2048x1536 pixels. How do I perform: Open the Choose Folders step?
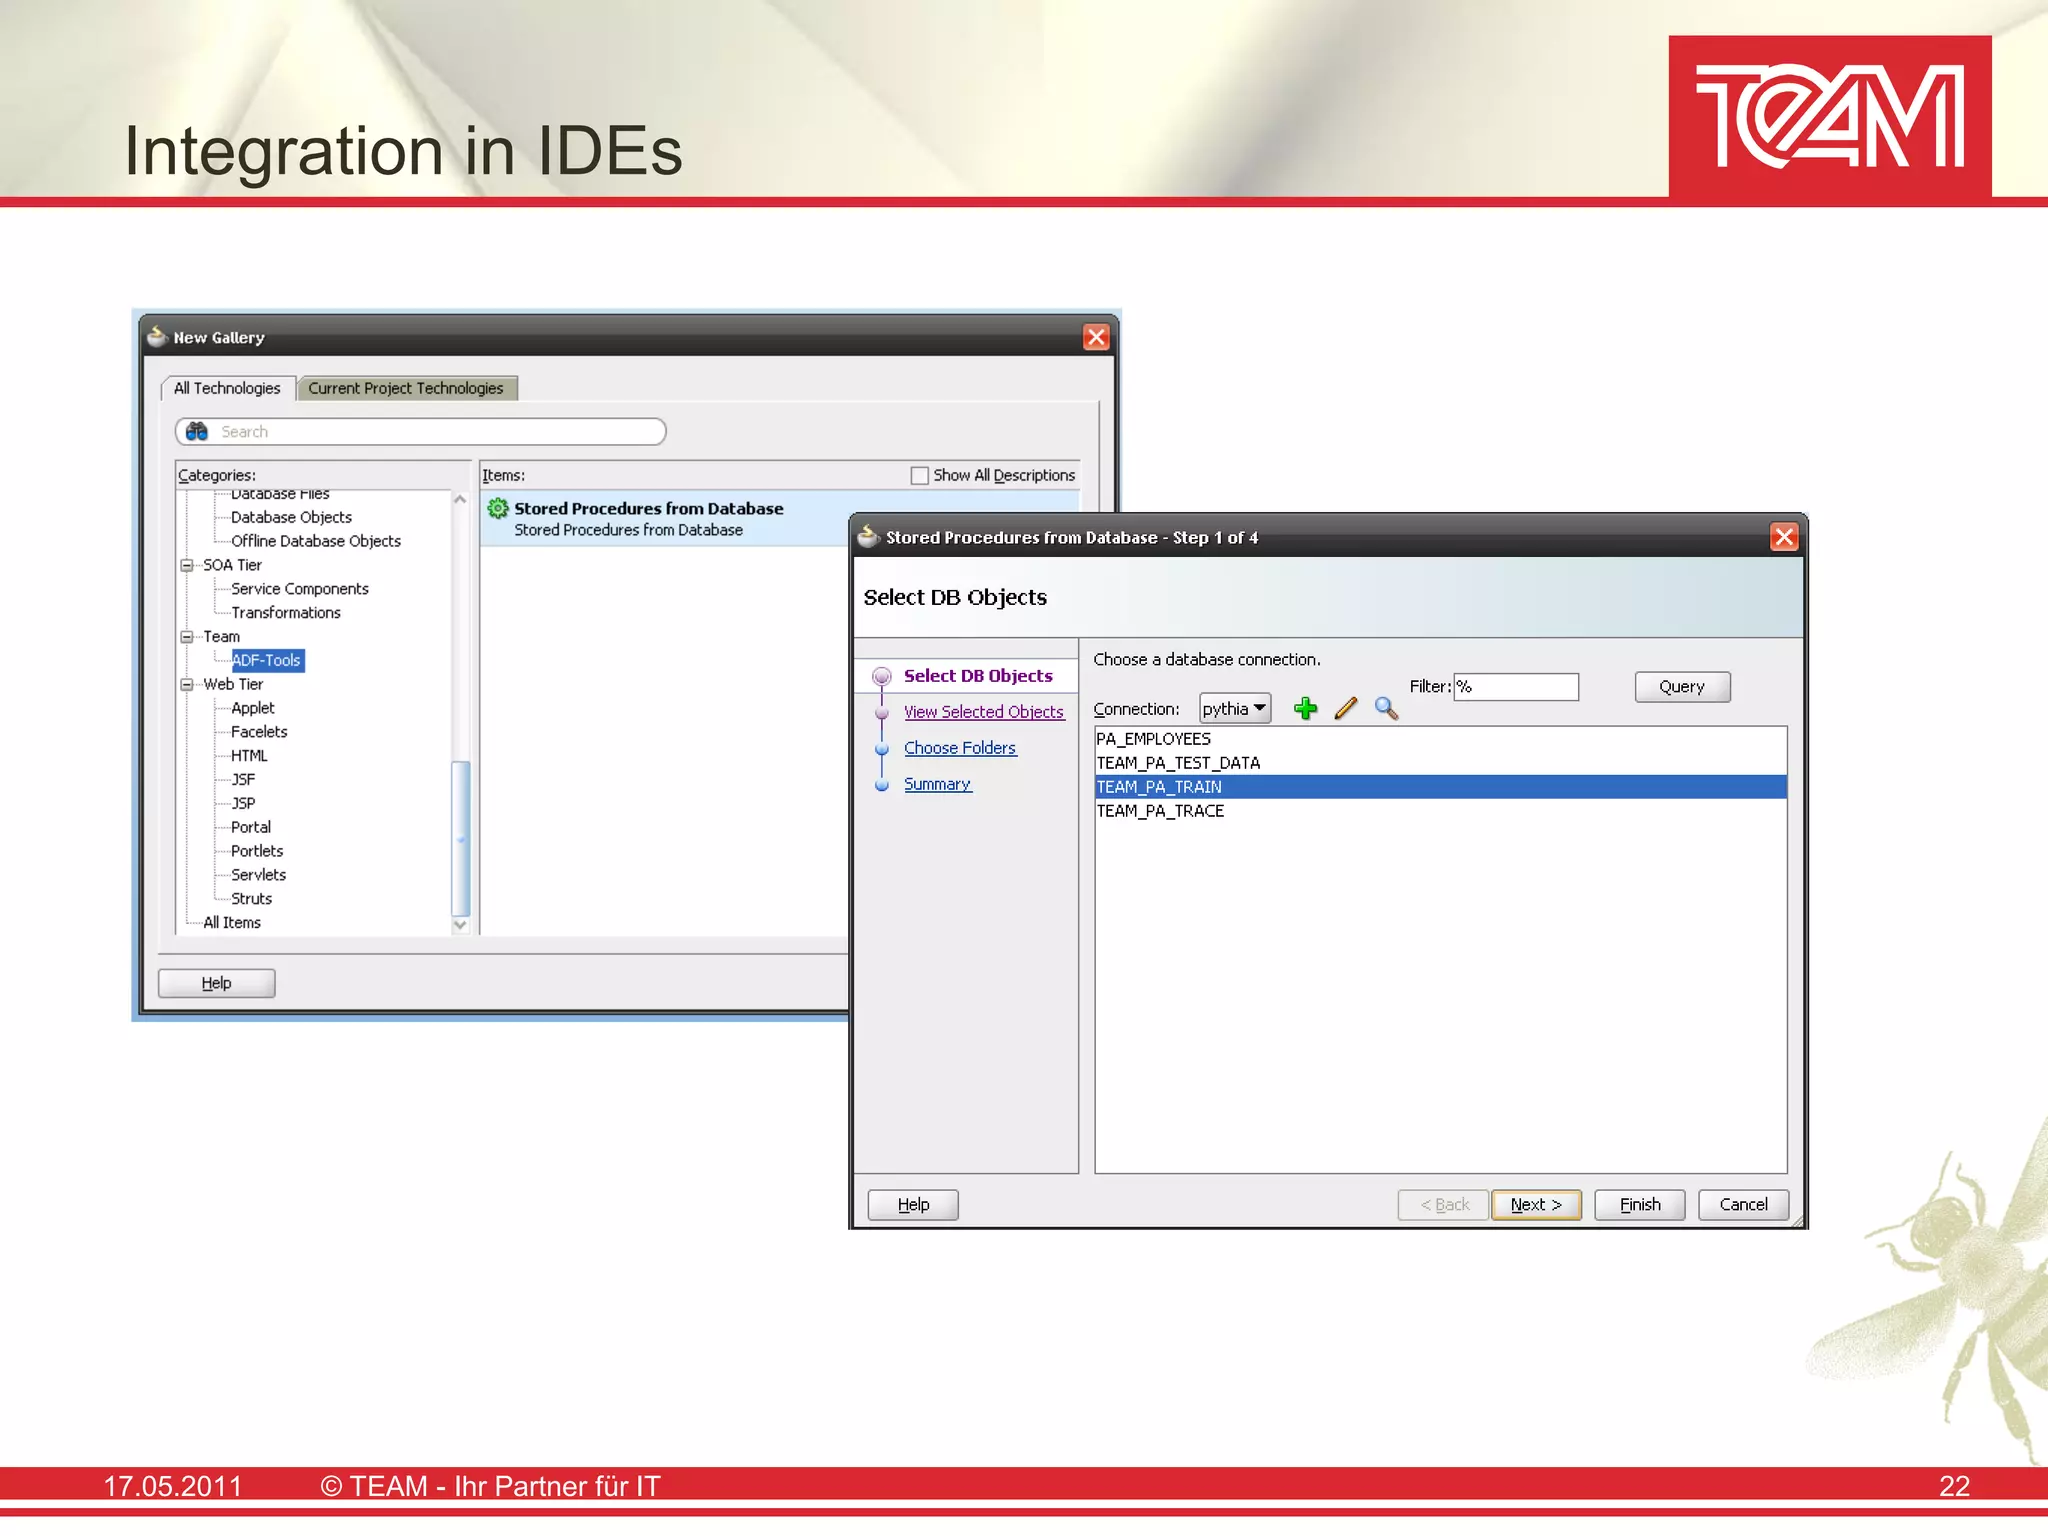(960, 748)
